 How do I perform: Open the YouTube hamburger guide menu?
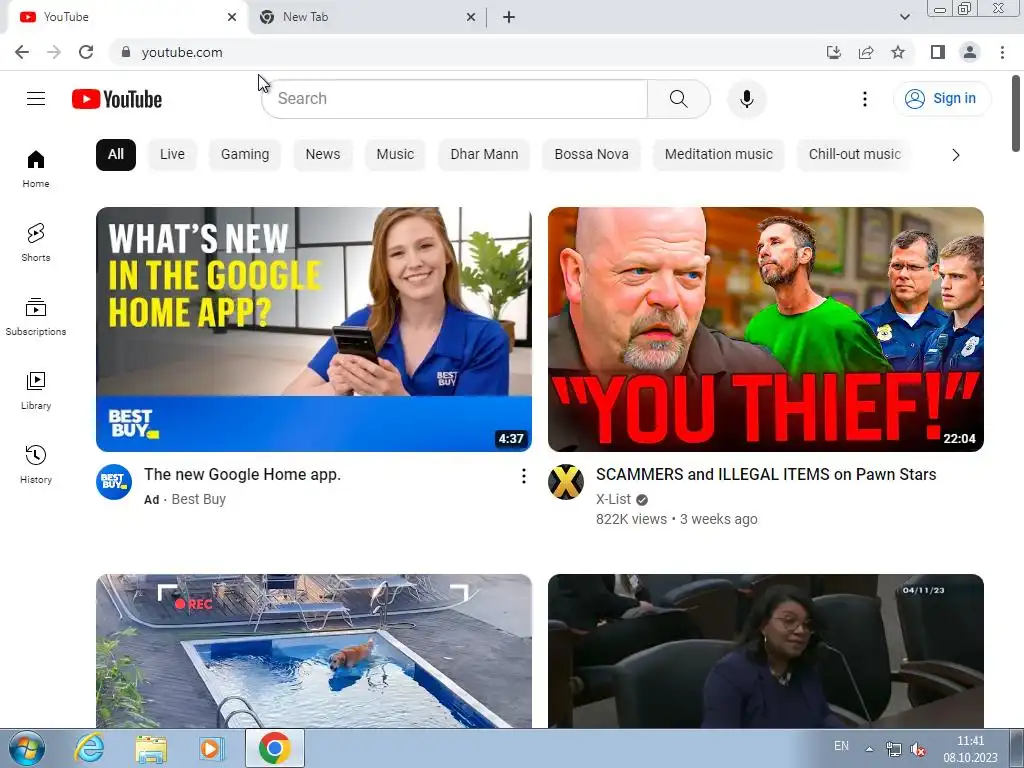(36, 99)
